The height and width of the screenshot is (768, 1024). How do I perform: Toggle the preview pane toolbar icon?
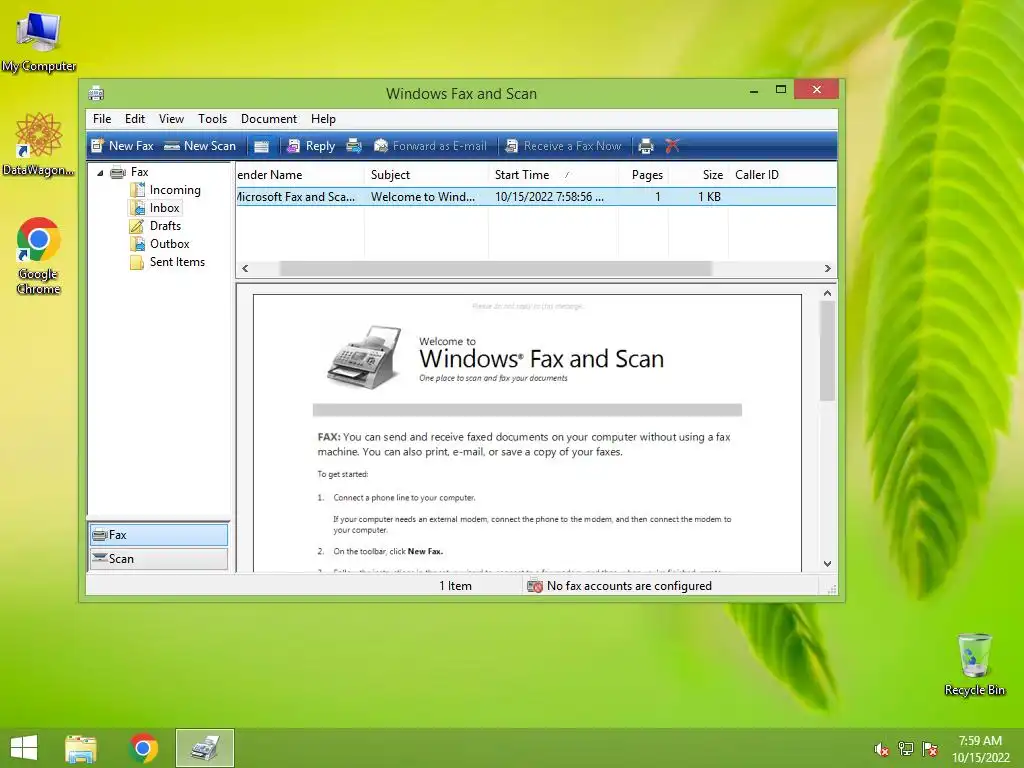[261, 146]
